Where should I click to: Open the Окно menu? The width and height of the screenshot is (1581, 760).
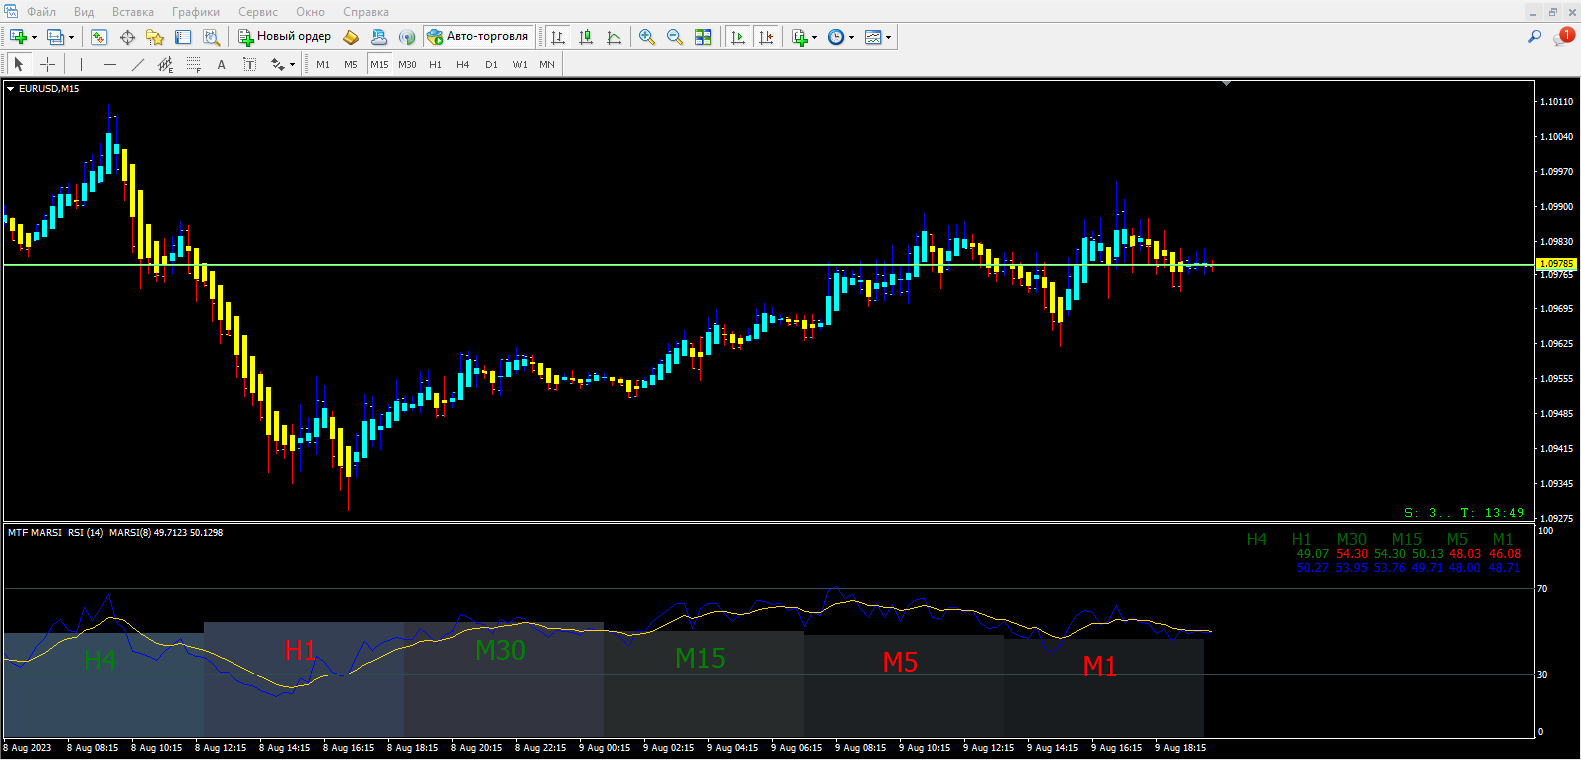coord(310,12)
